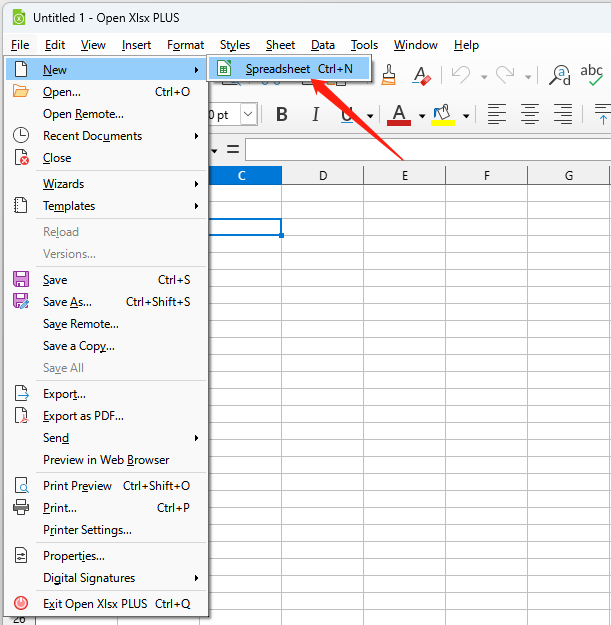Select the column E header
Screen dimensions: 611x625
coord(404,176)
